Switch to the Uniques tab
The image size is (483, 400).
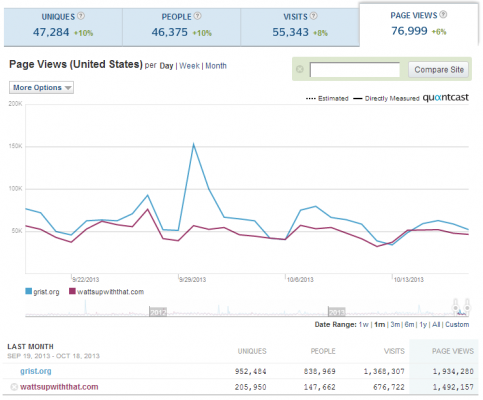tap(63, 27)
